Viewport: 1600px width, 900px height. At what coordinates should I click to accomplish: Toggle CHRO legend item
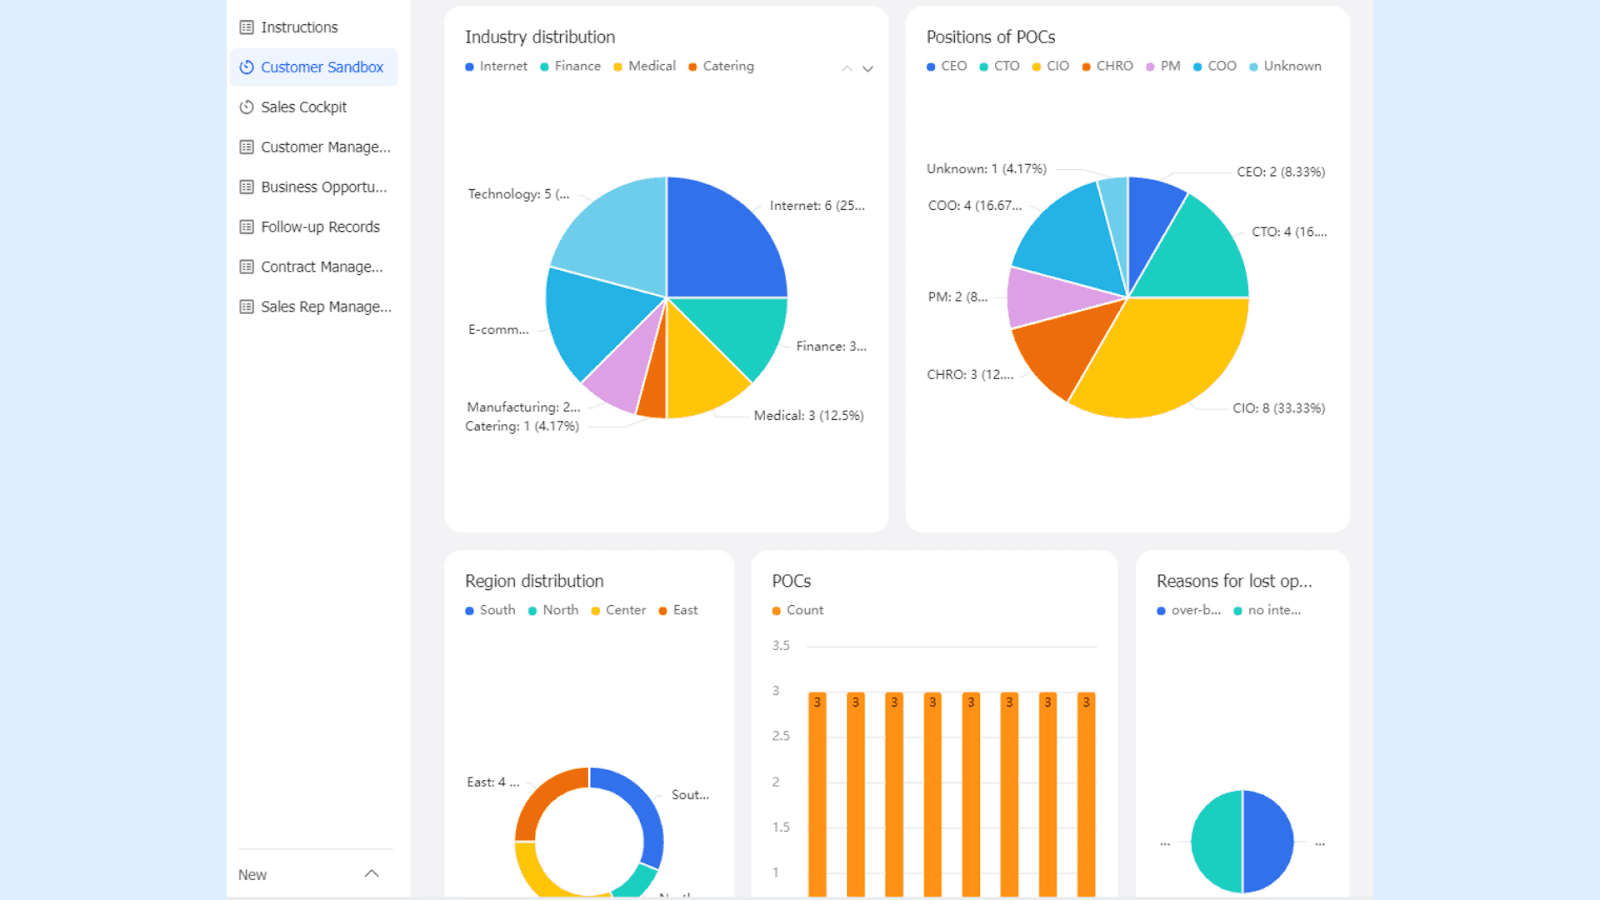[x=1107, y=66]
